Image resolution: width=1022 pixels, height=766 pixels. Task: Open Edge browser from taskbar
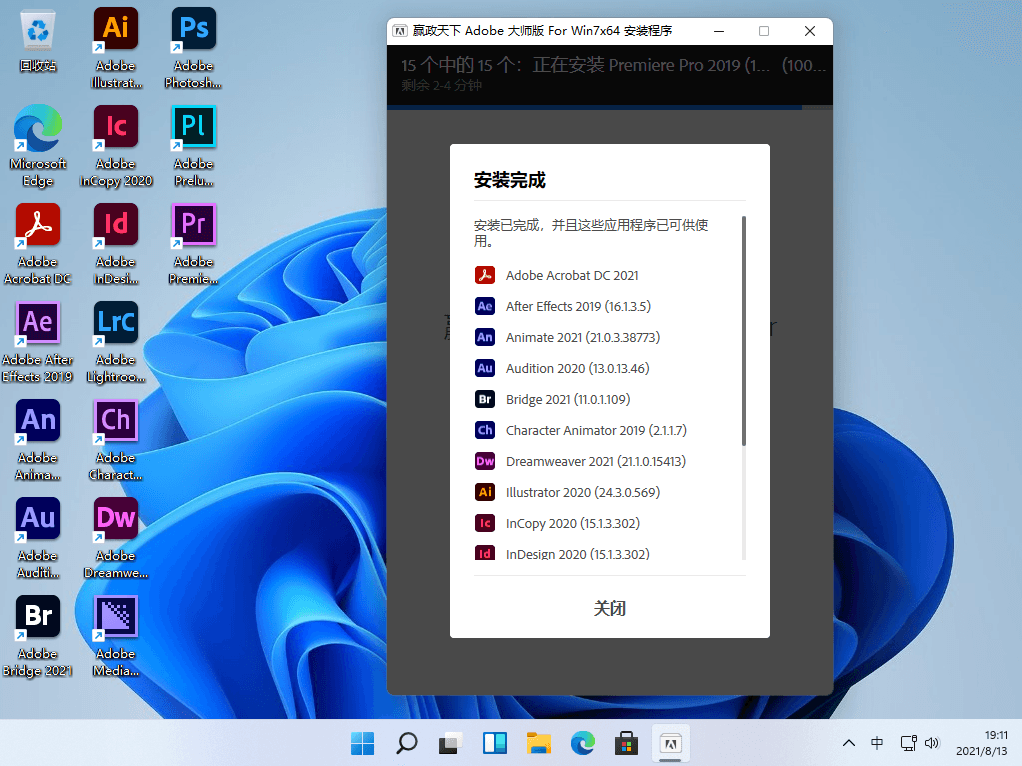tap(583, 743)
